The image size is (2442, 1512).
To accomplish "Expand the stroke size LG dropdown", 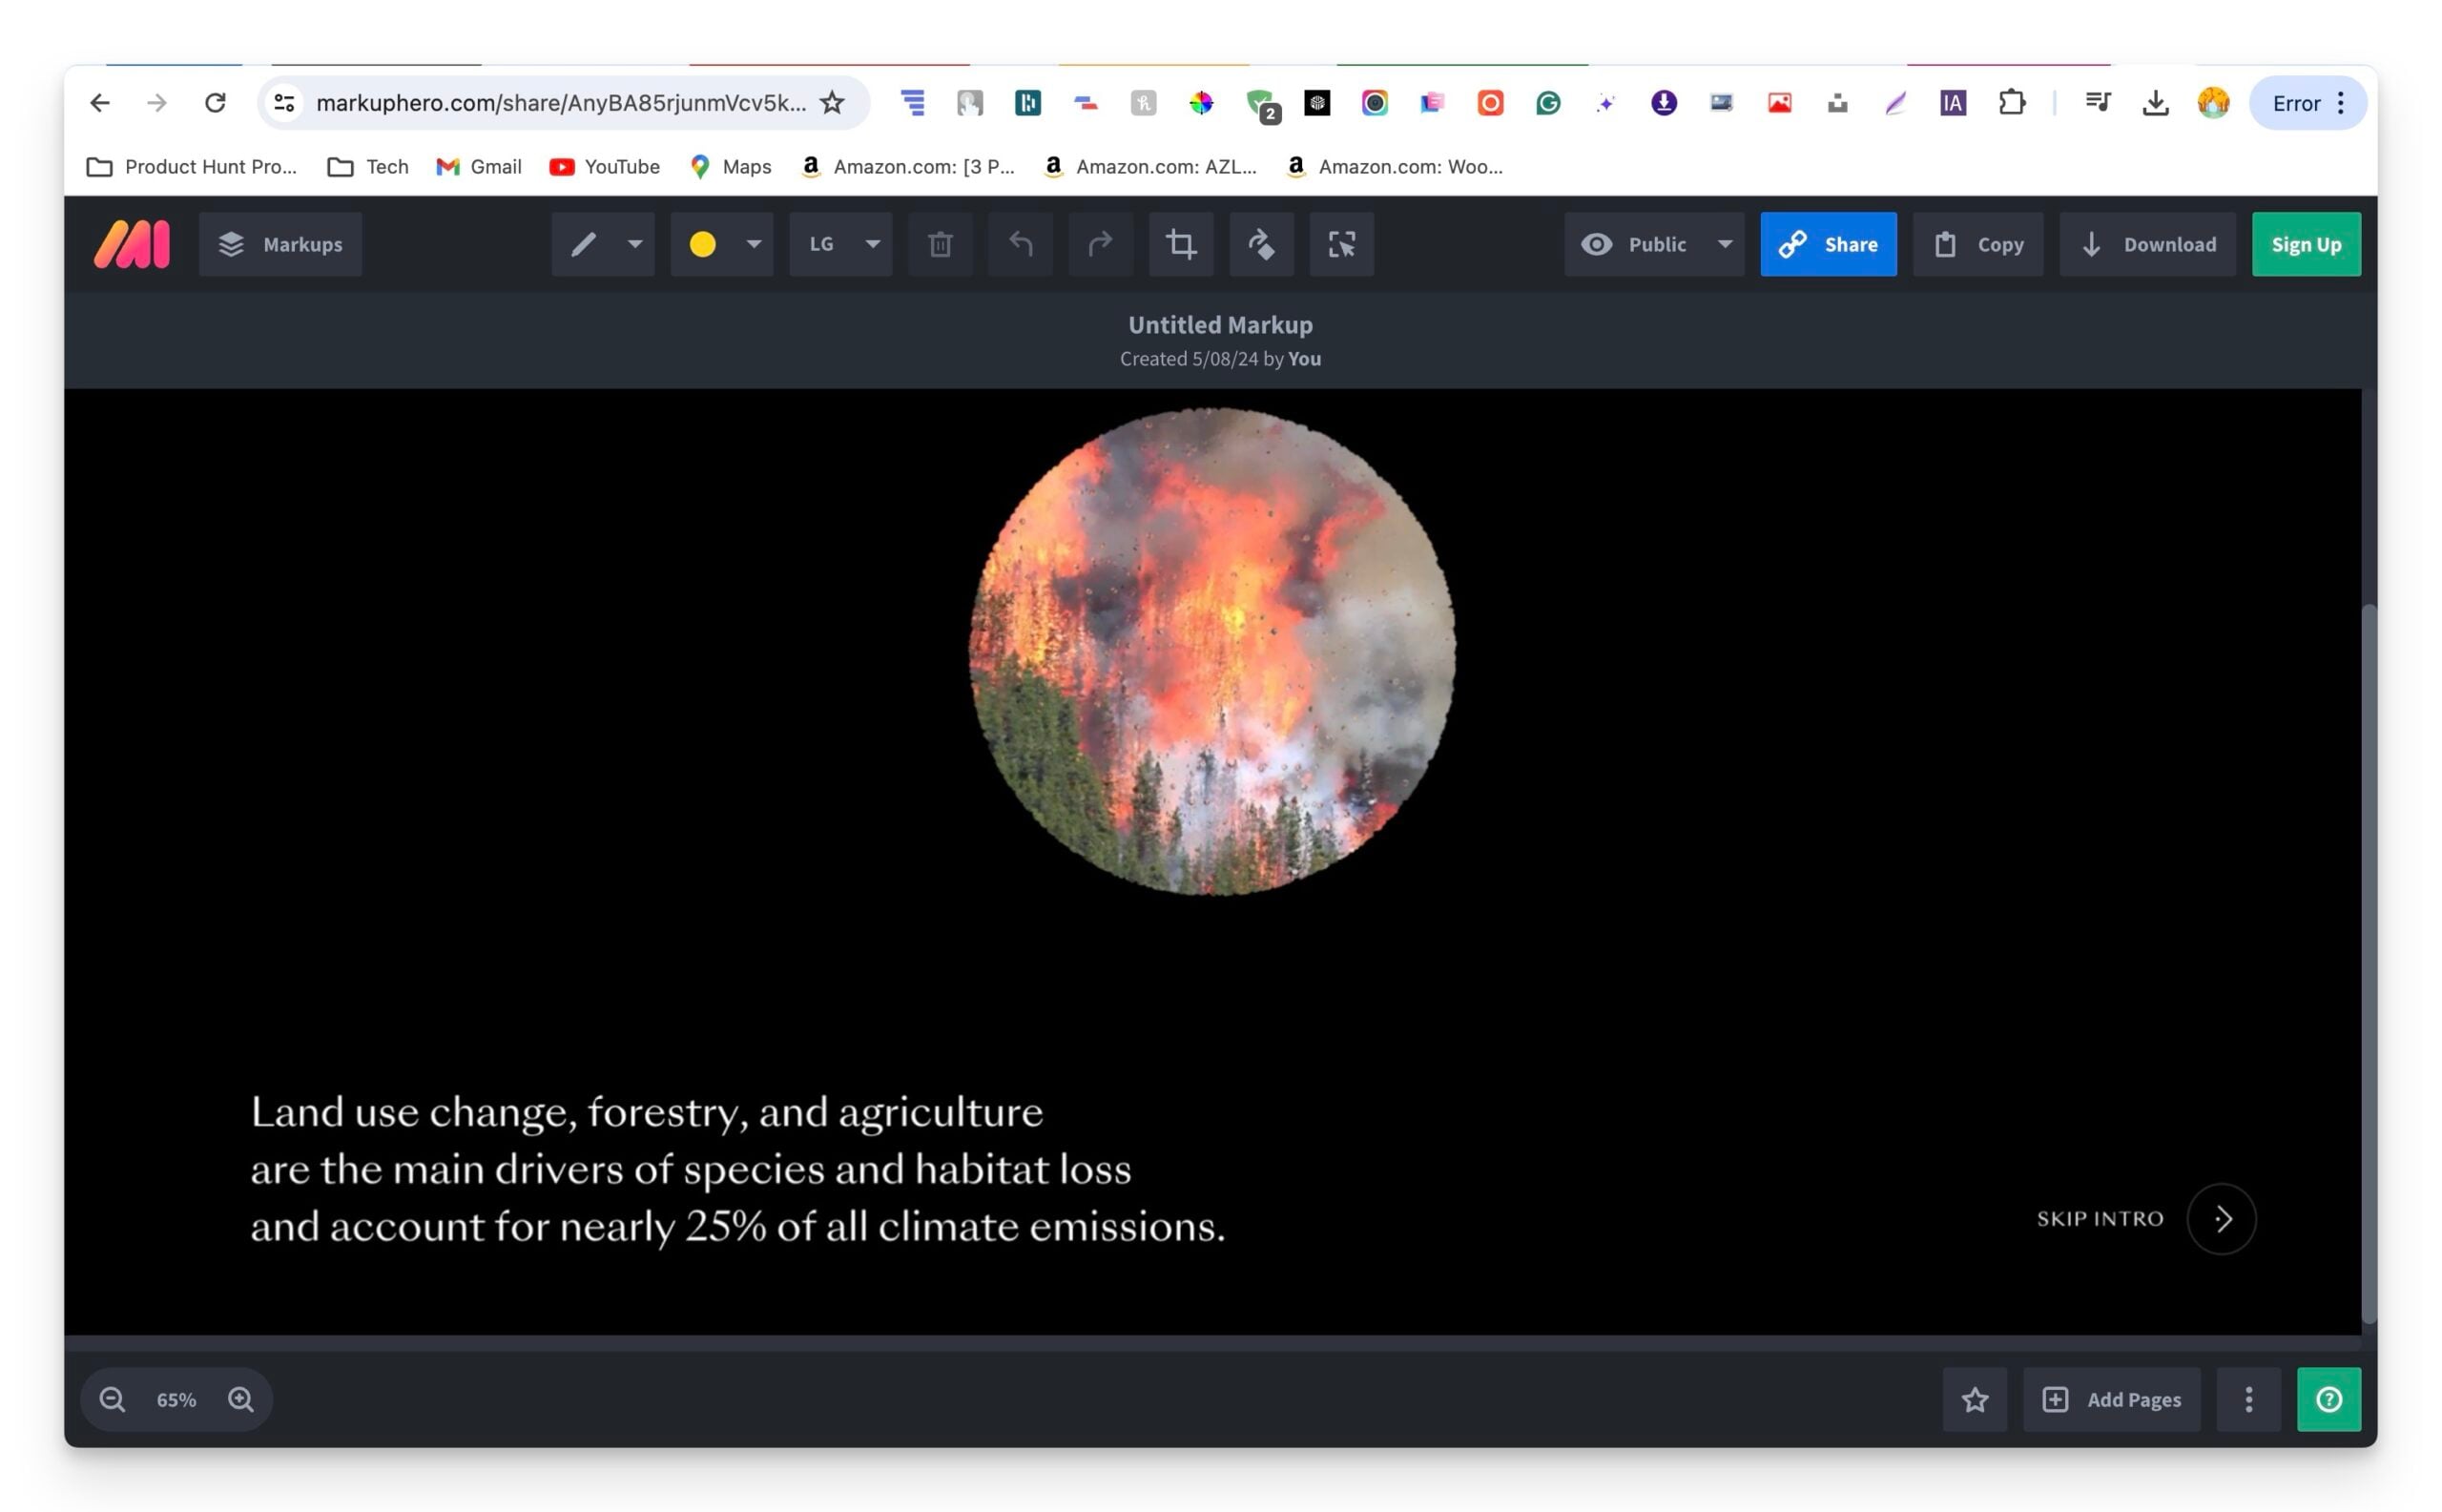I will [x=871, y=244].
